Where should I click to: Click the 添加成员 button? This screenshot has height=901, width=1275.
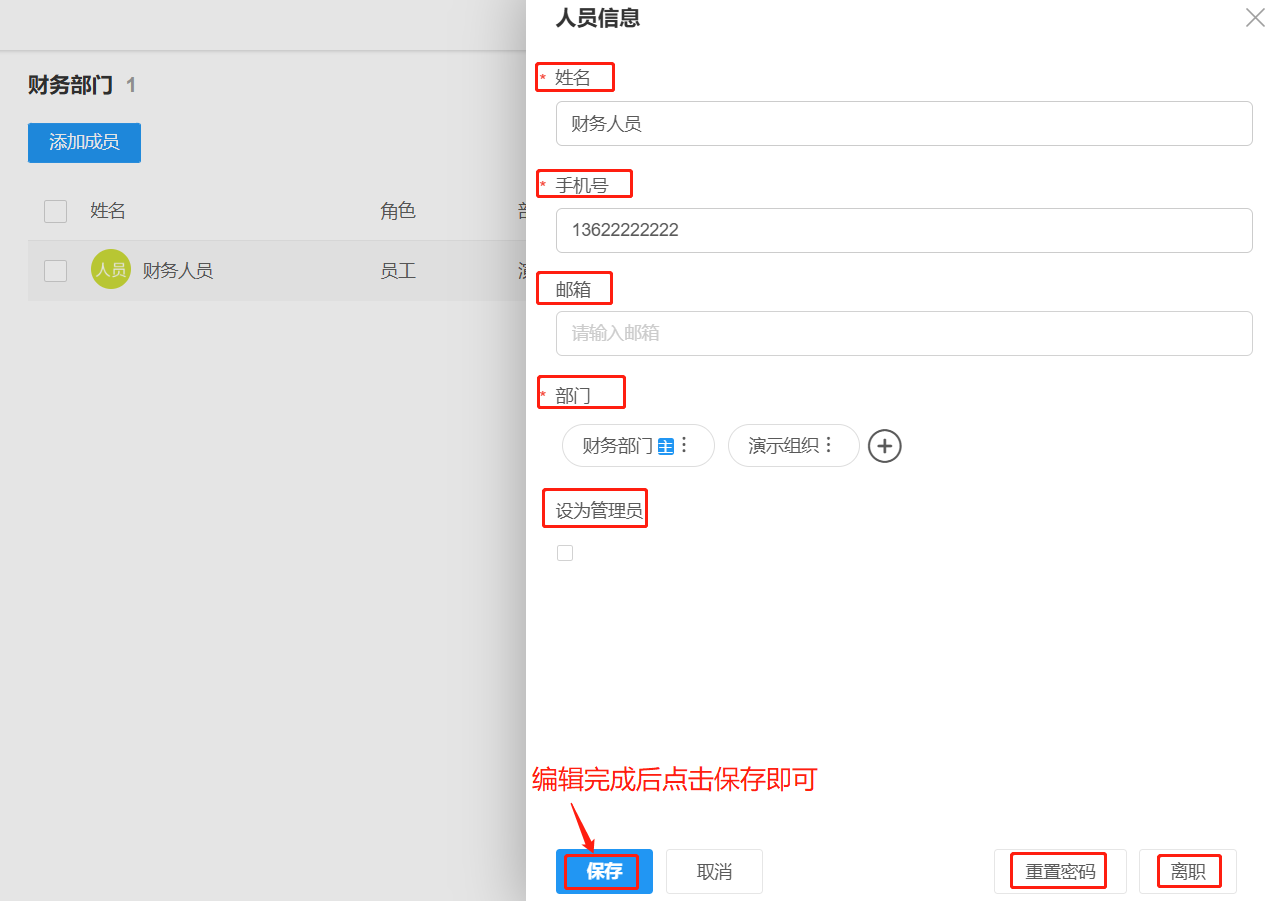point(84,142)
